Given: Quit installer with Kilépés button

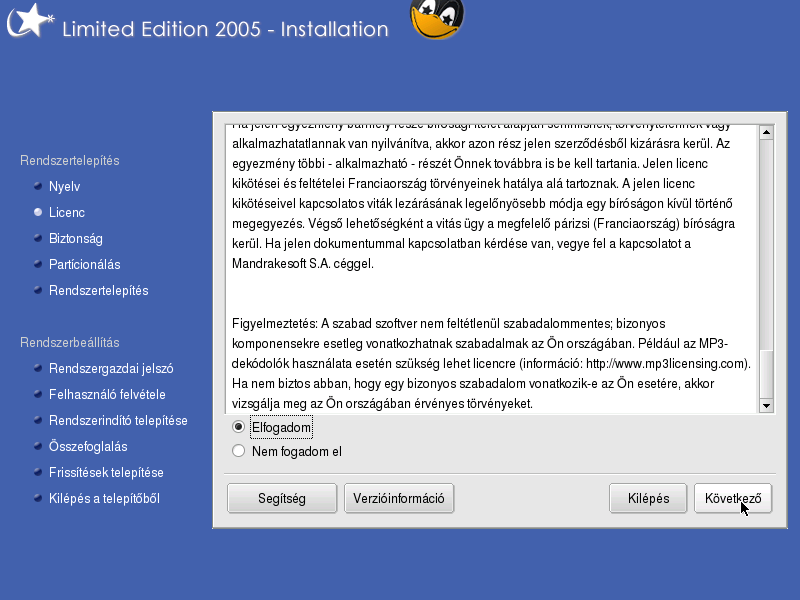Looking at the screenshot, I should [648, 498].
